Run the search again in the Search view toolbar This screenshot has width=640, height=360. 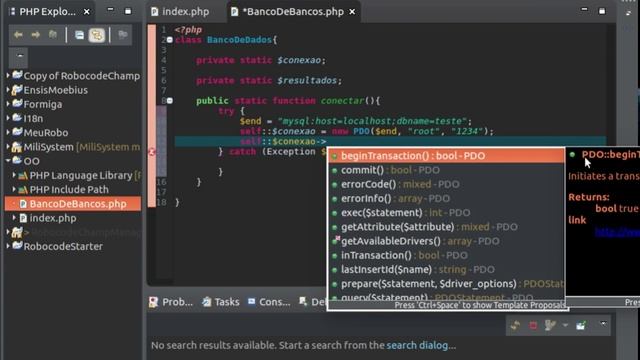point(515,325)
